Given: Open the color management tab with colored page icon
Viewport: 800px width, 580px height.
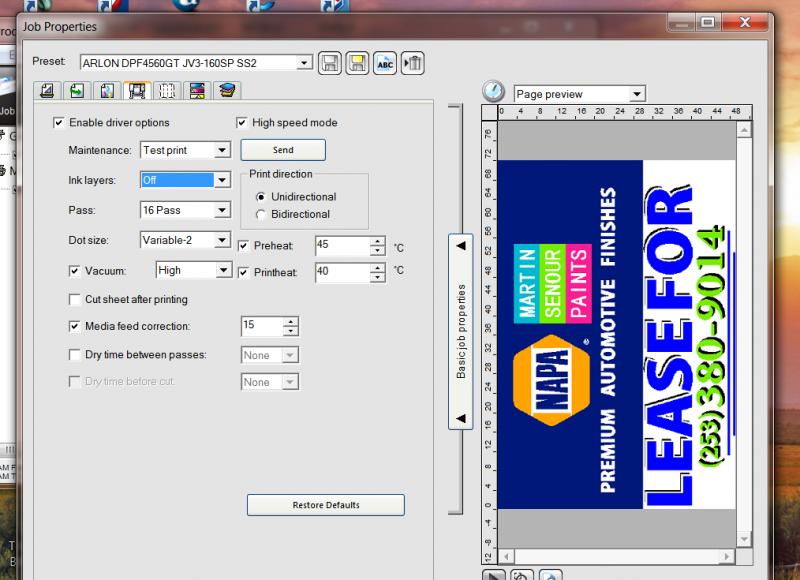Looking at the screenshot, I should point(107,91).
